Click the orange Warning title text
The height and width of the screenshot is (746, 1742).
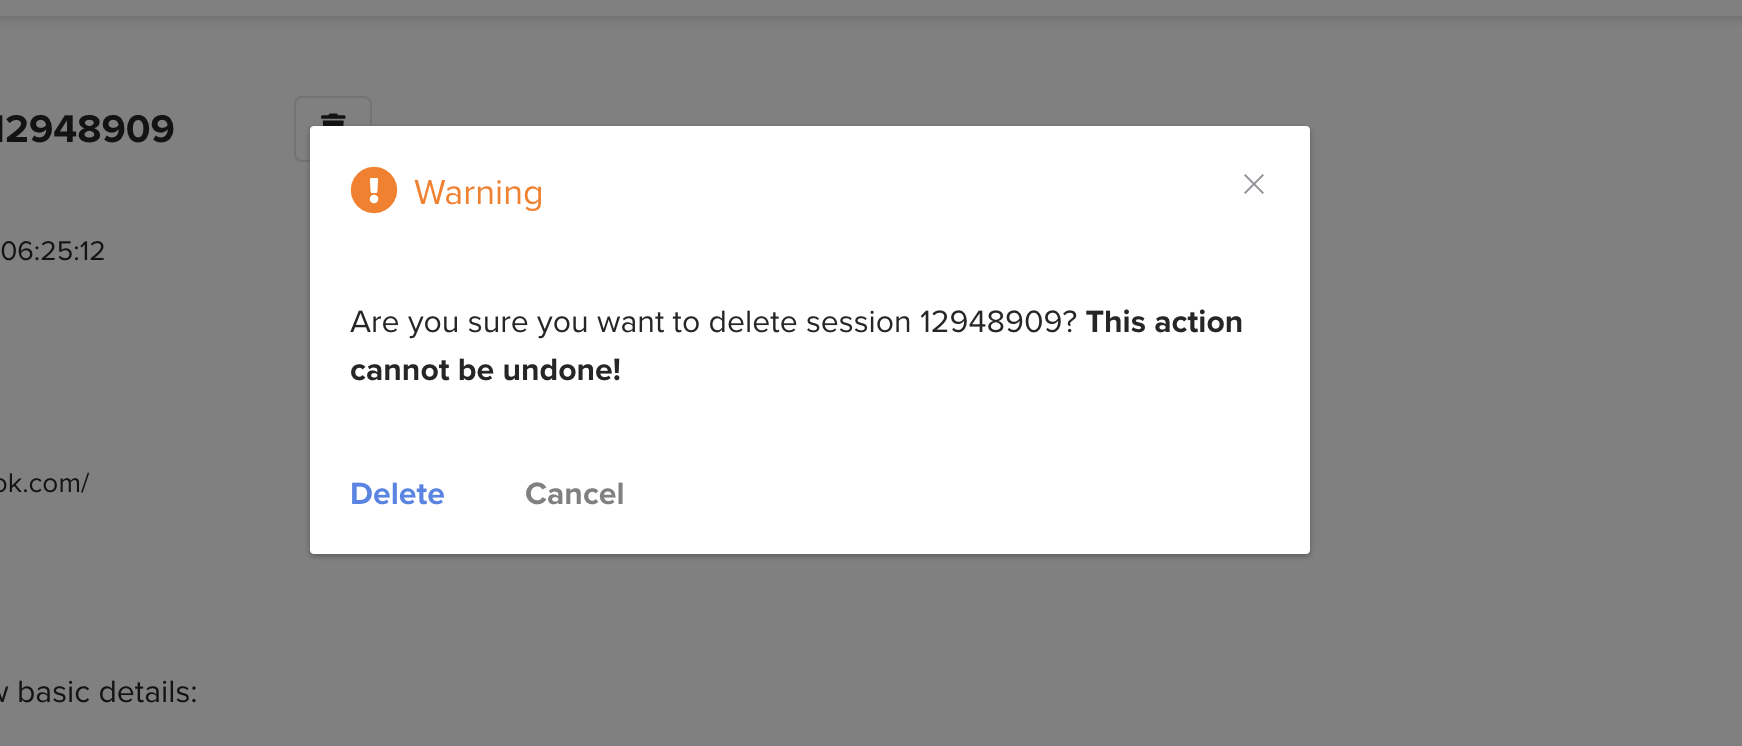478,192
